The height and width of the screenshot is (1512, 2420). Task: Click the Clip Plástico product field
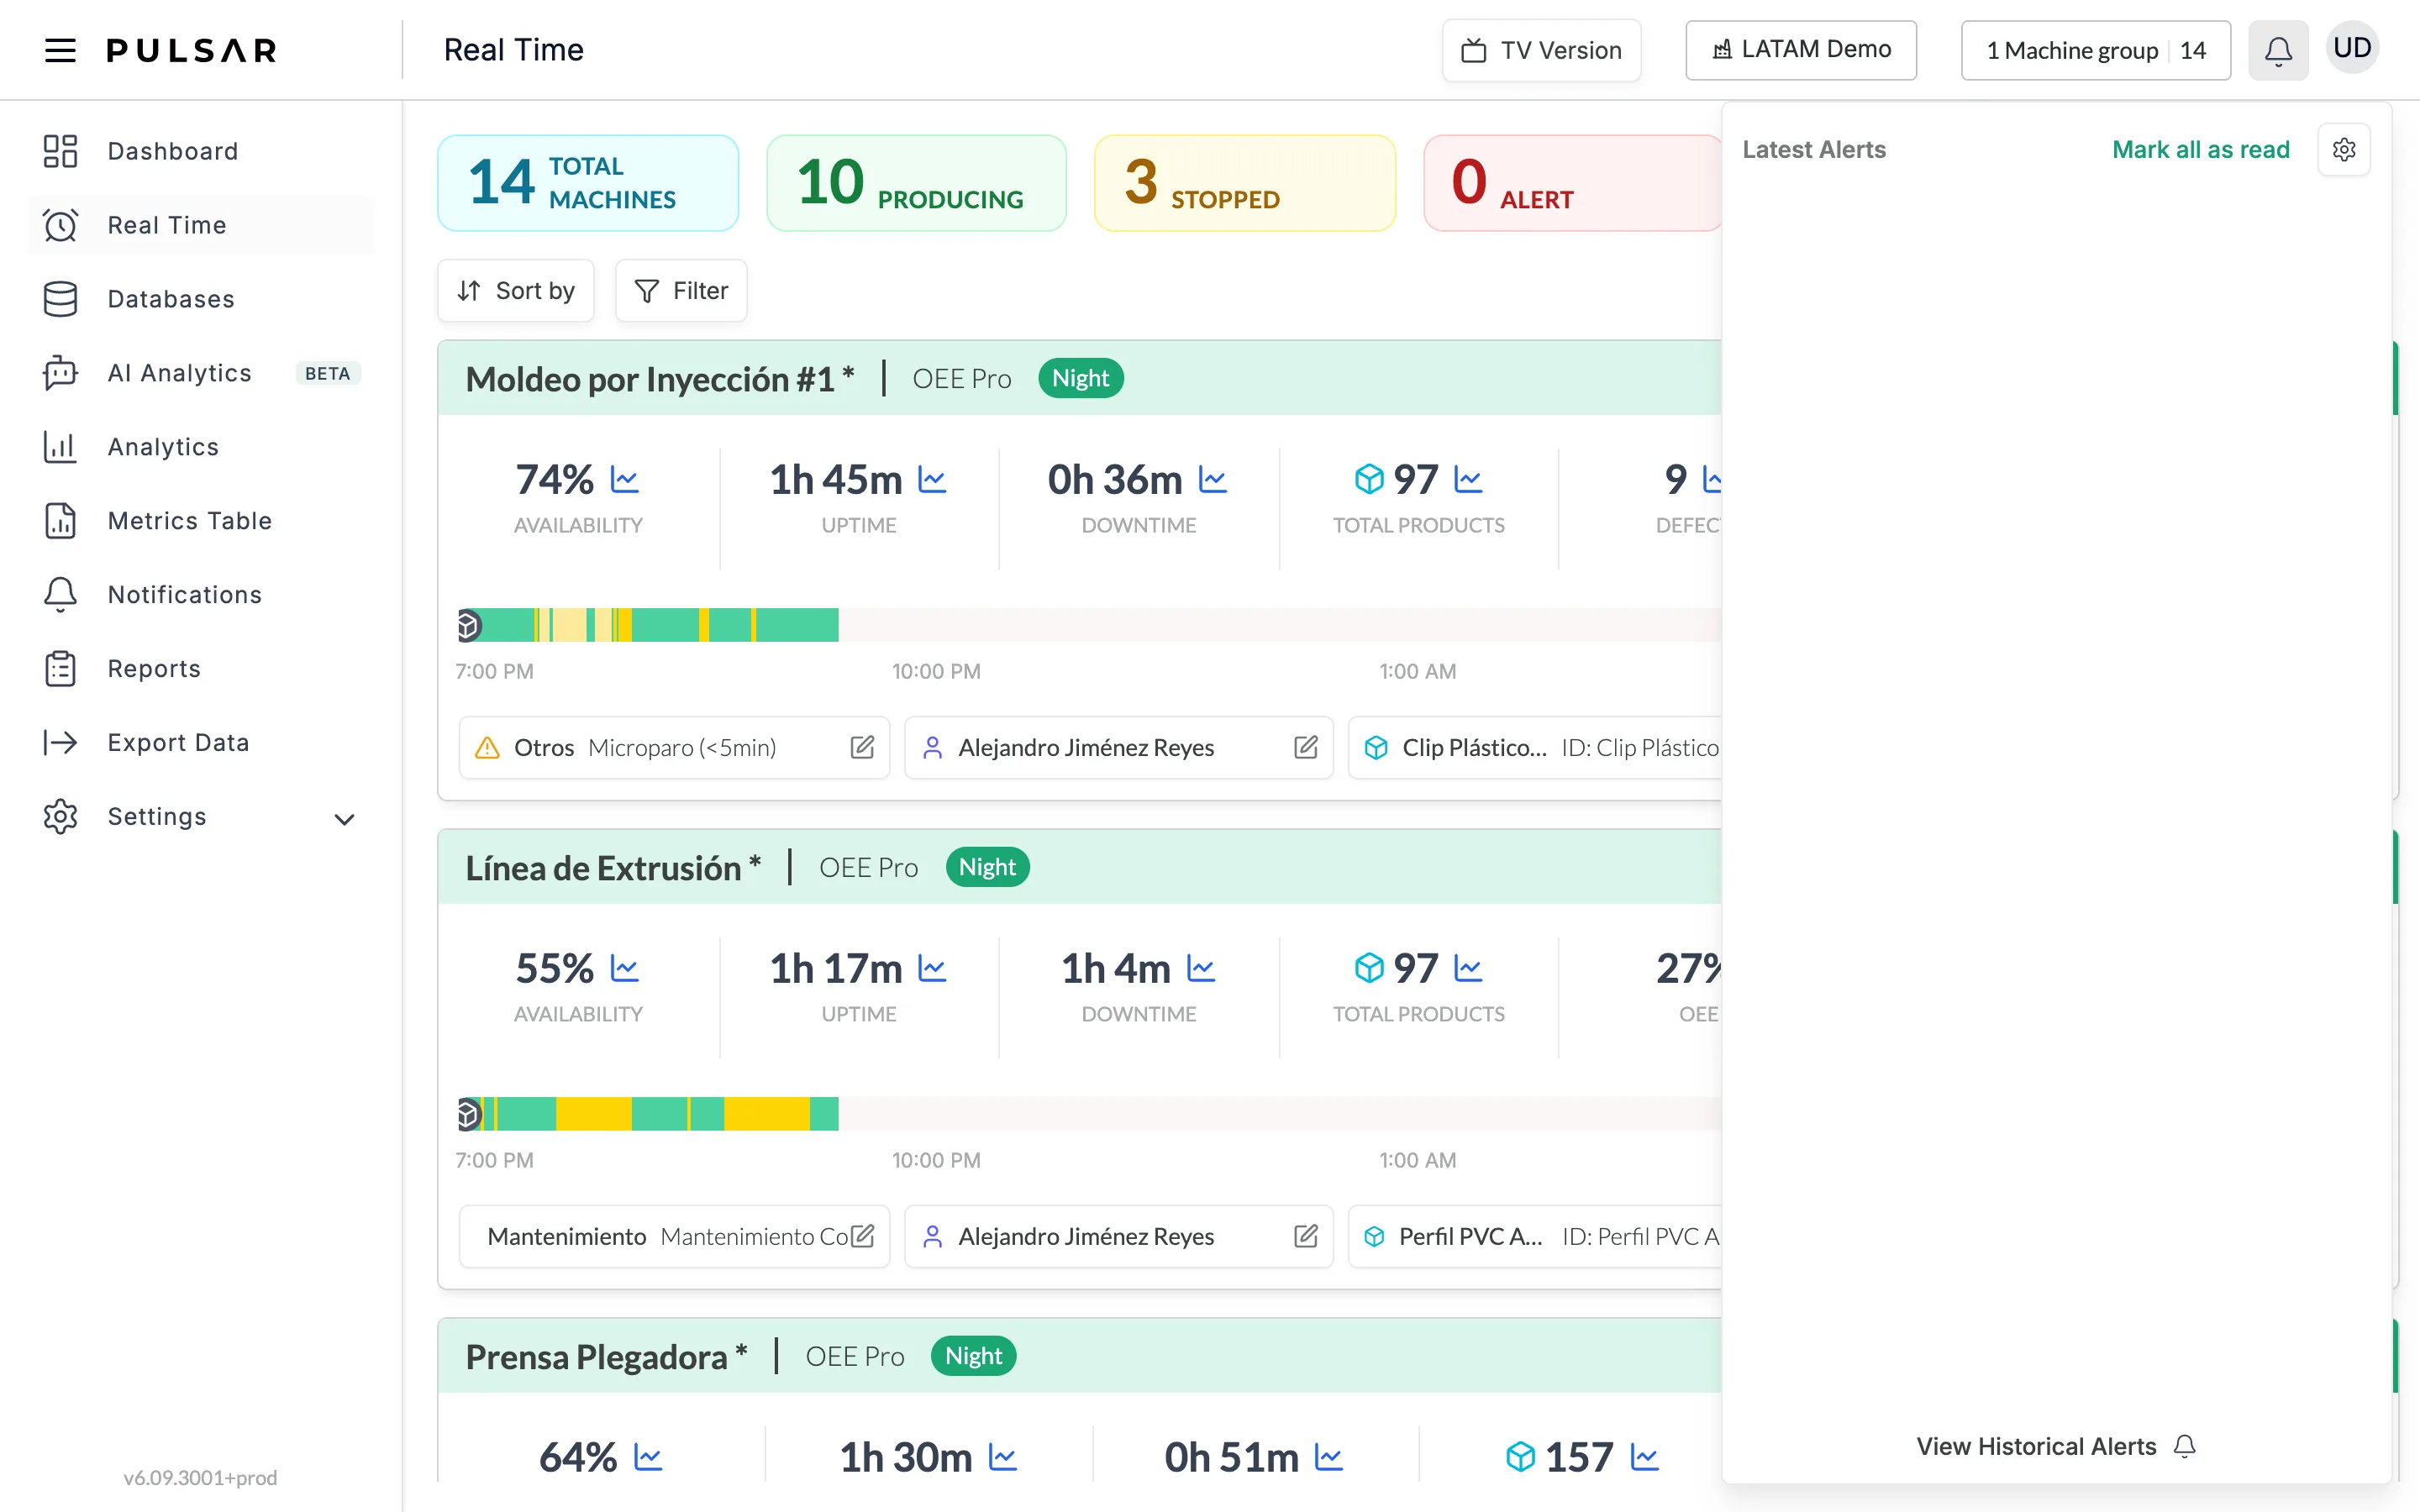[1535, 747]
